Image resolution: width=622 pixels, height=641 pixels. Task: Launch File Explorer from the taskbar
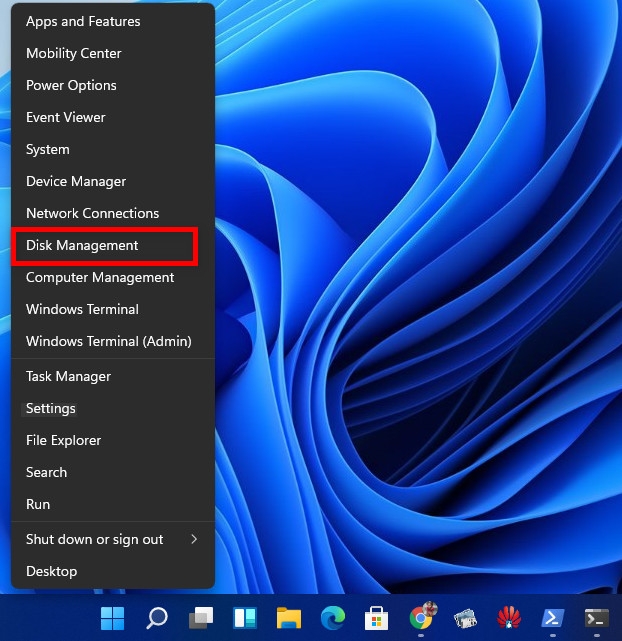point(289,618)
